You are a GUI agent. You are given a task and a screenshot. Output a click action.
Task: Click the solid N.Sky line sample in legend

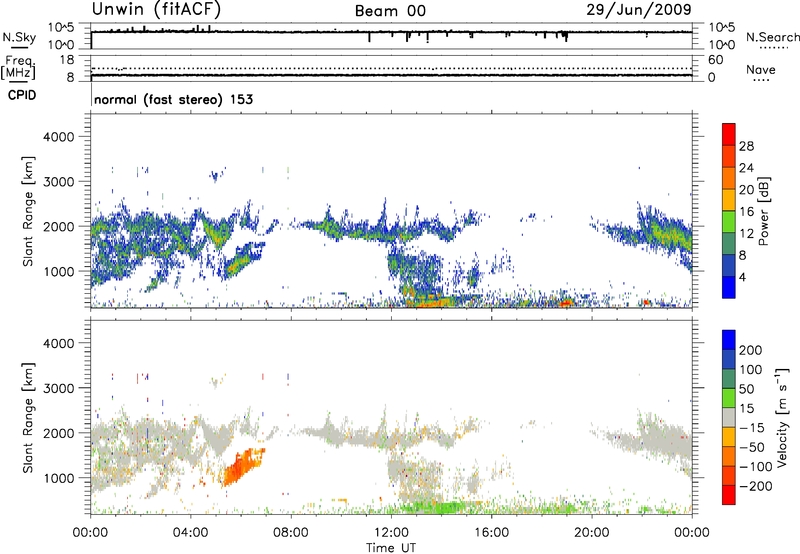click(19, 47)
